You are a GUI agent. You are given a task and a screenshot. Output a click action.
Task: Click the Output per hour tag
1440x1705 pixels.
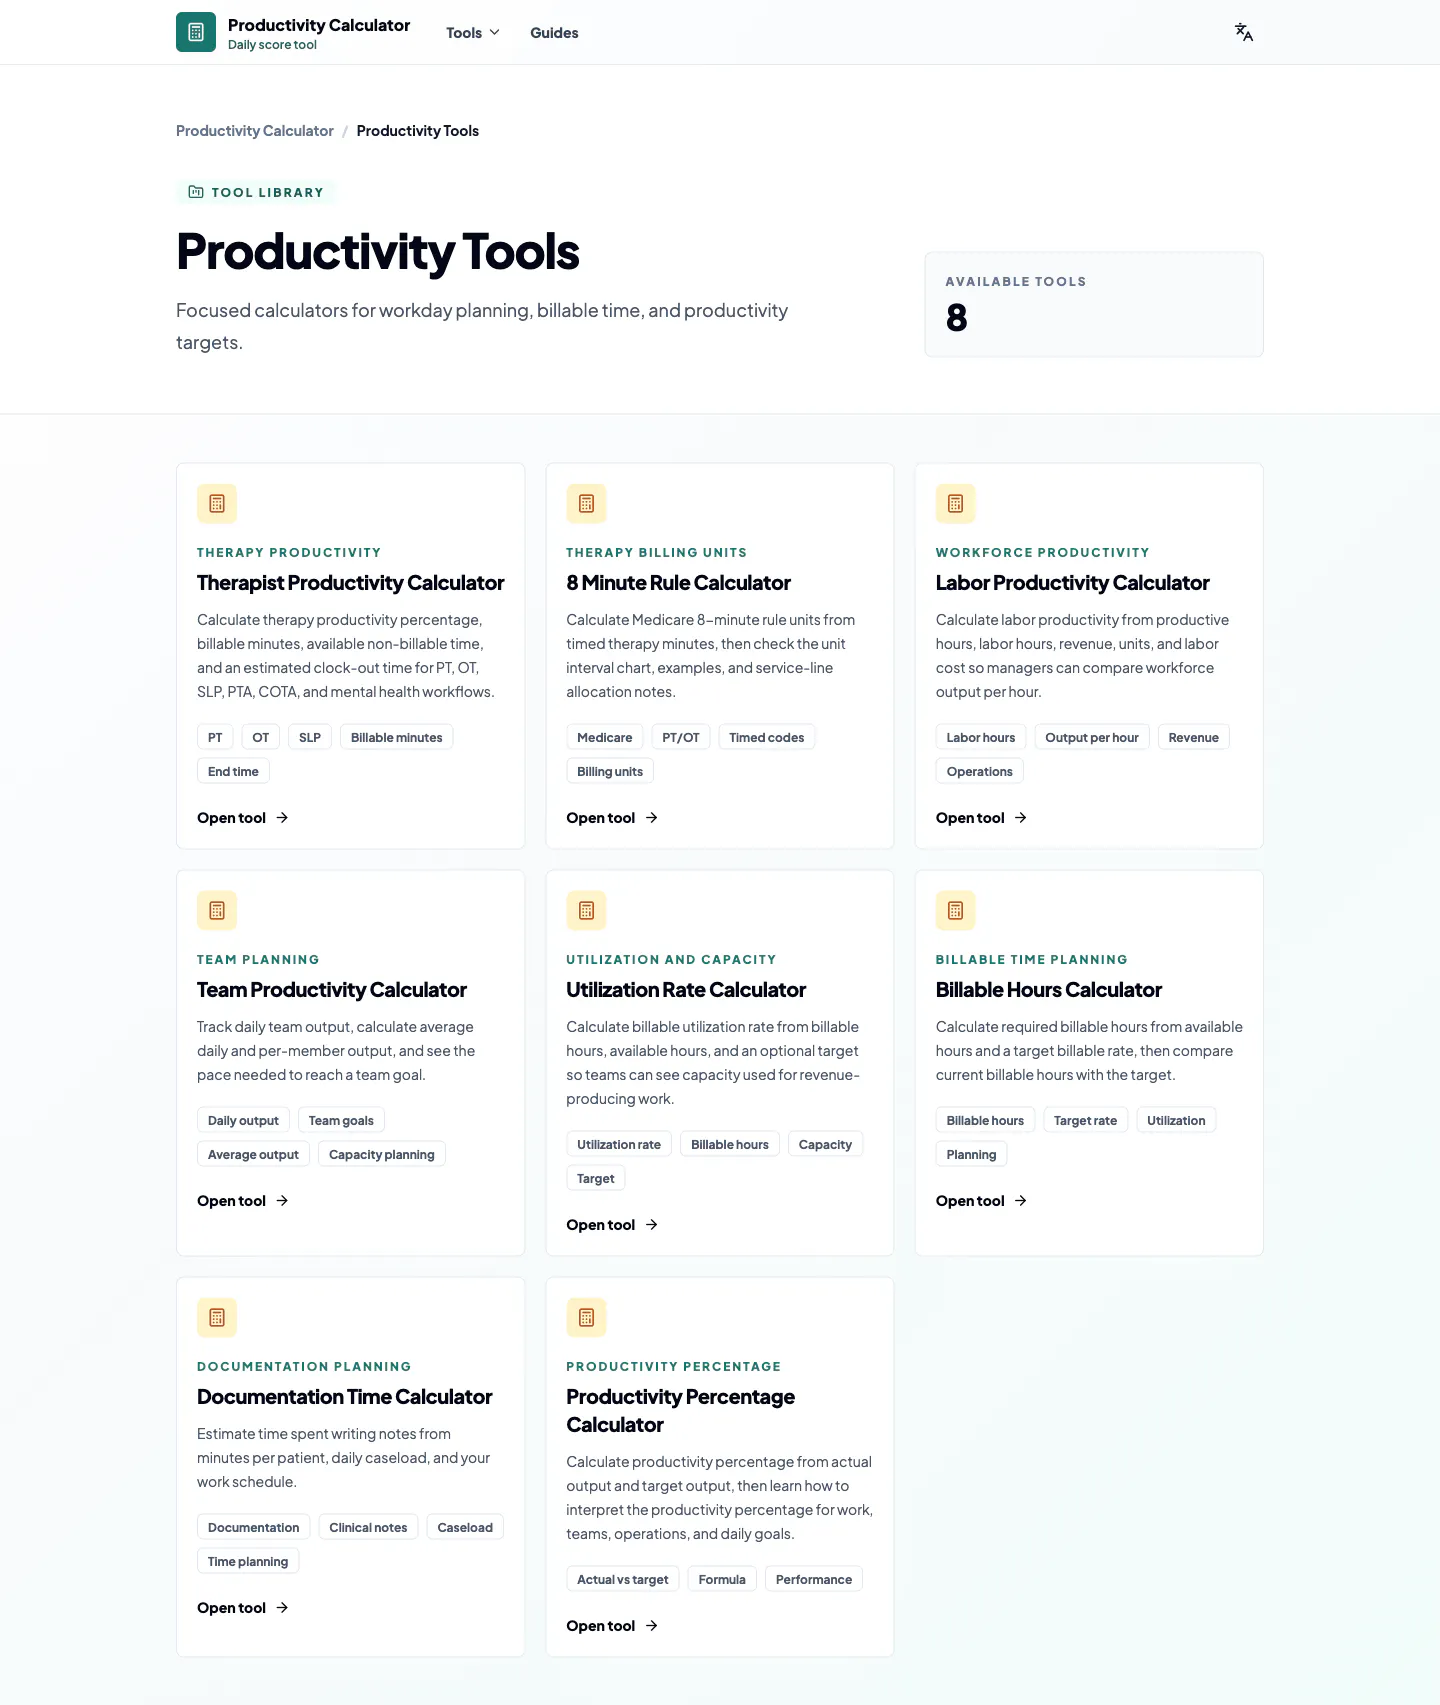(1092, 738)
